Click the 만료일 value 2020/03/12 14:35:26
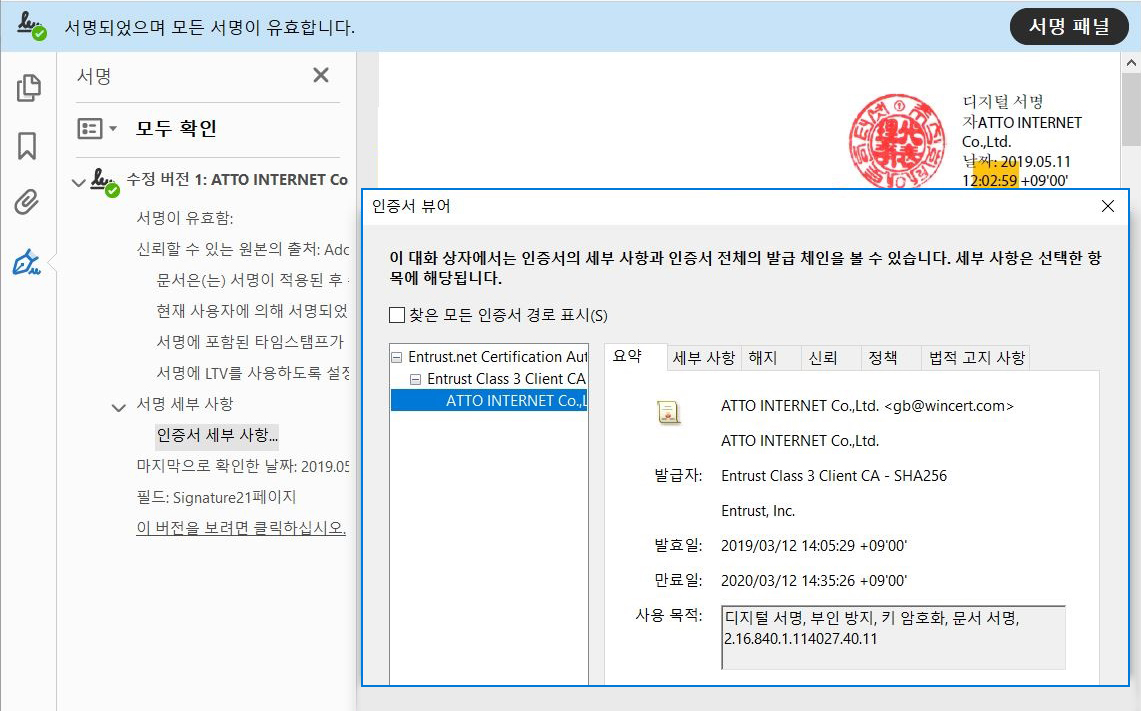The height and width of the screenshot is (711, 1141). tap(814, 581)
